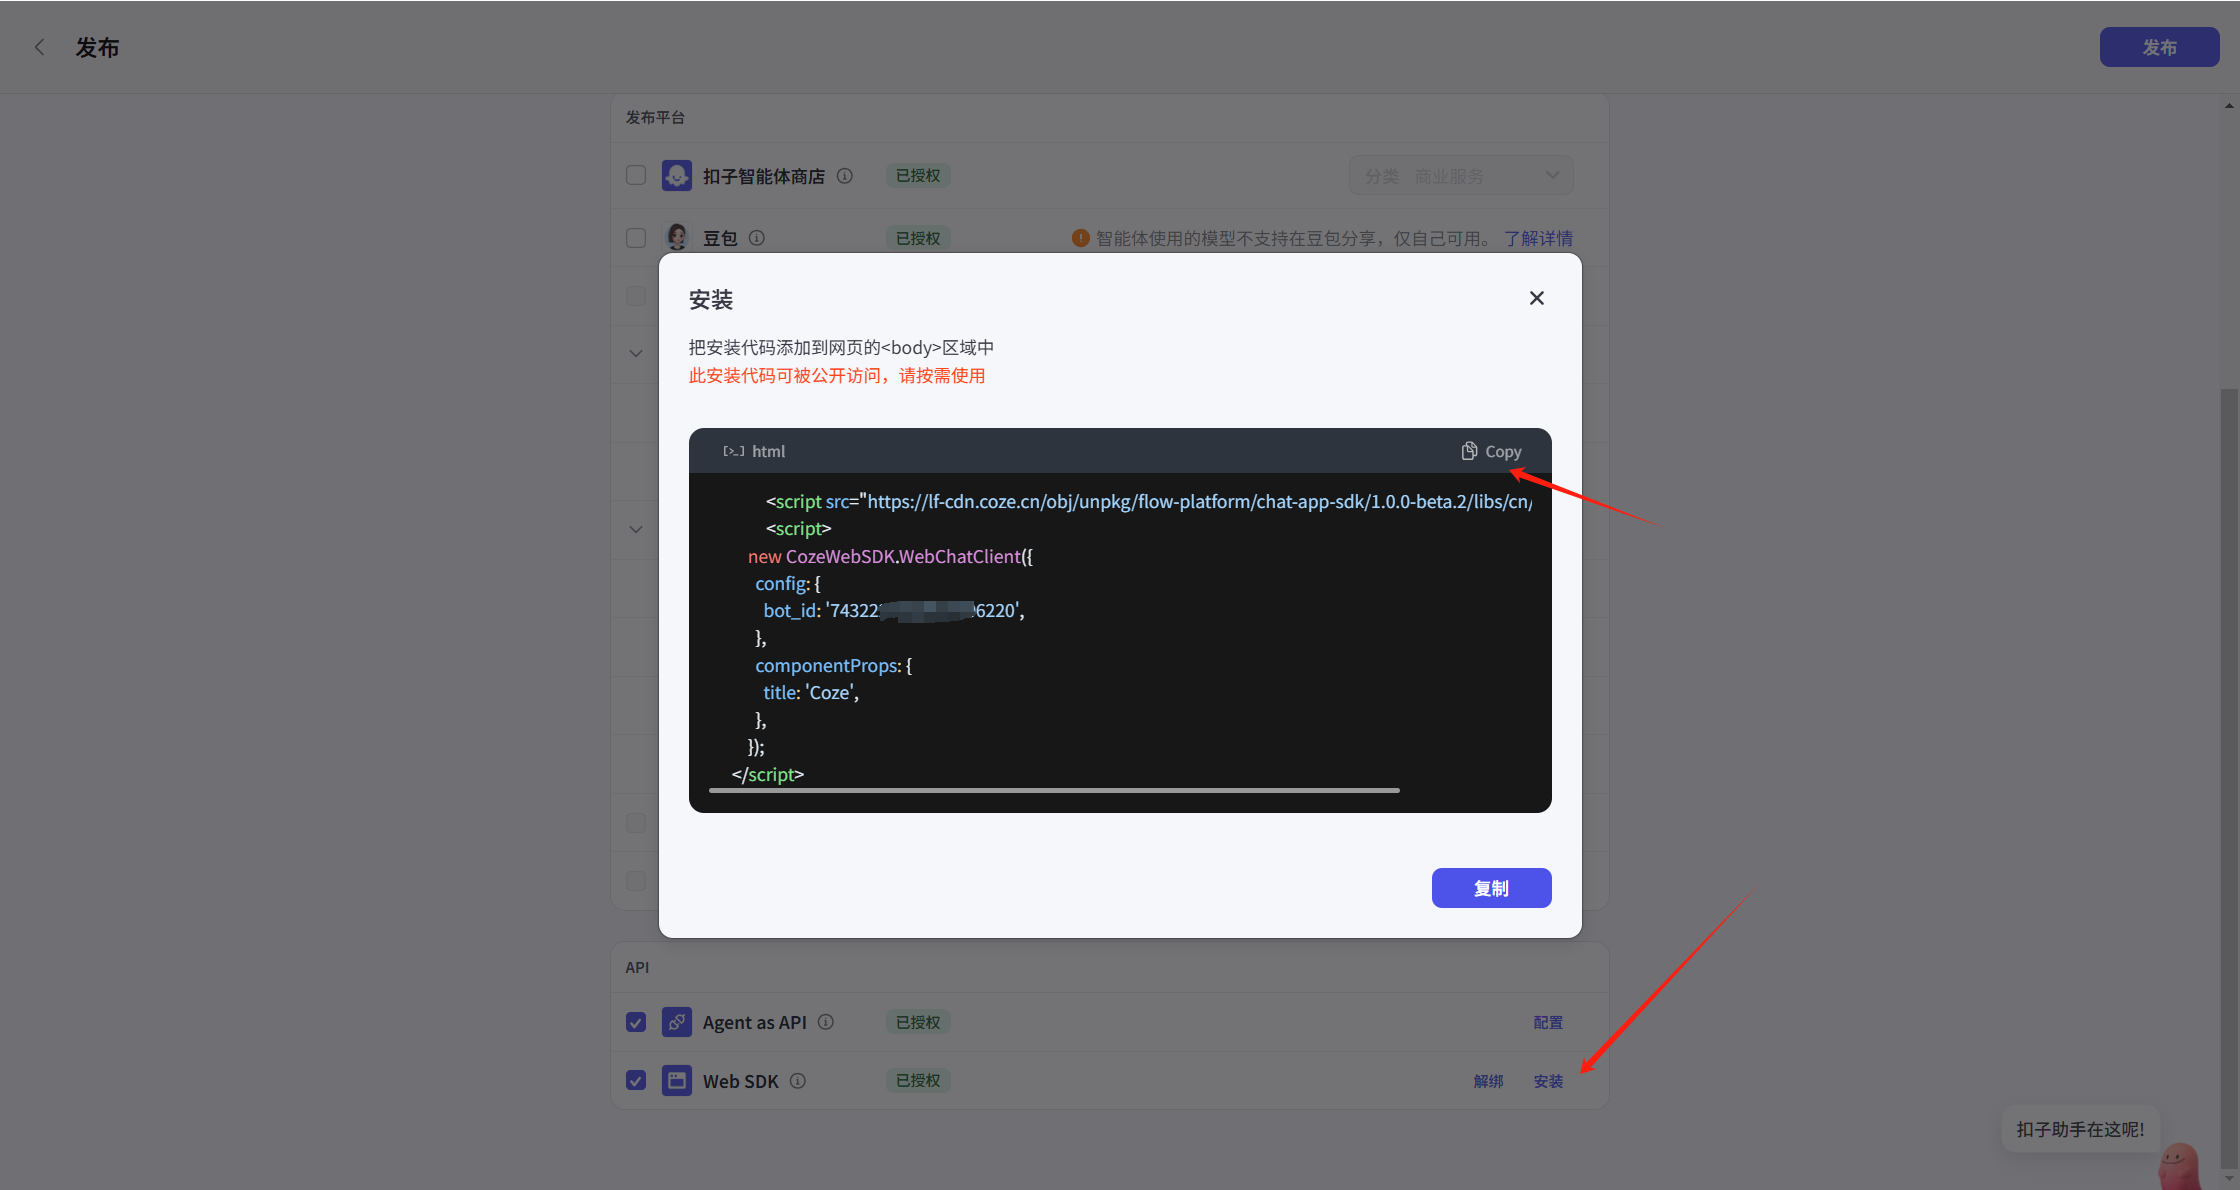Screen dimensions: 2240x1190
Task: Open the 分类 商业服务 dropdown
Action: pos(1461,176)
